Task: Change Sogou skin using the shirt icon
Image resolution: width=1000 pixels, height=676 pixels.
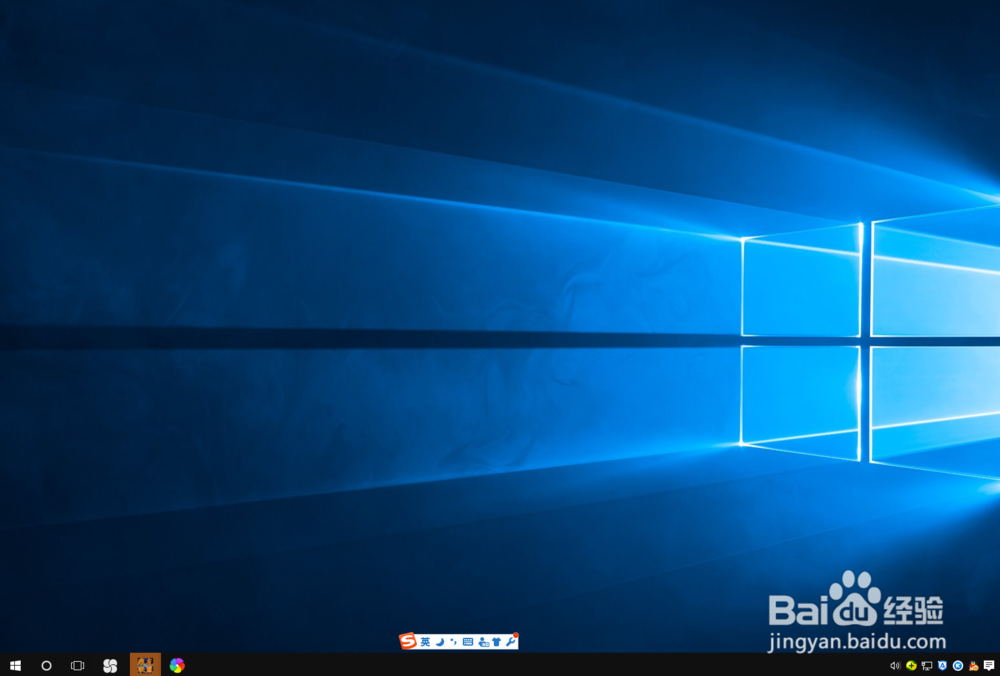Action: click(495, 642)
